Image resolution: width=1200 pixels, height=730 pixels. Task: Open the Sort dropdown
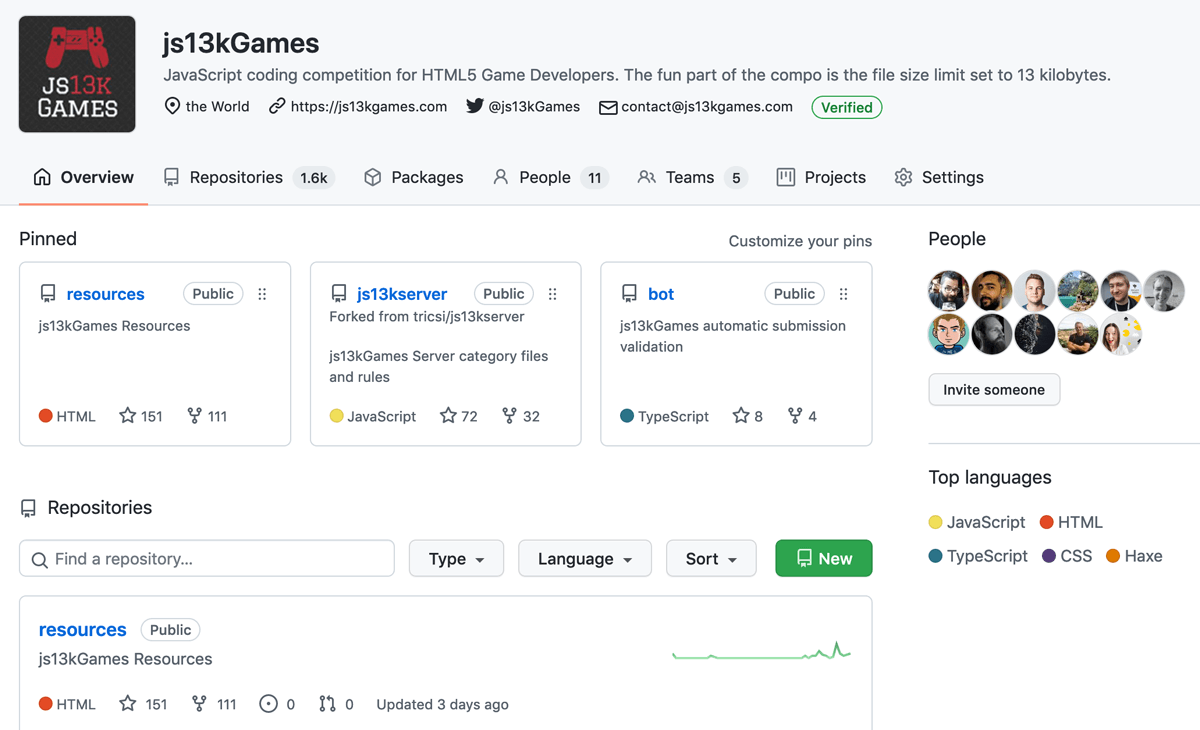click(x=710, y=558)
